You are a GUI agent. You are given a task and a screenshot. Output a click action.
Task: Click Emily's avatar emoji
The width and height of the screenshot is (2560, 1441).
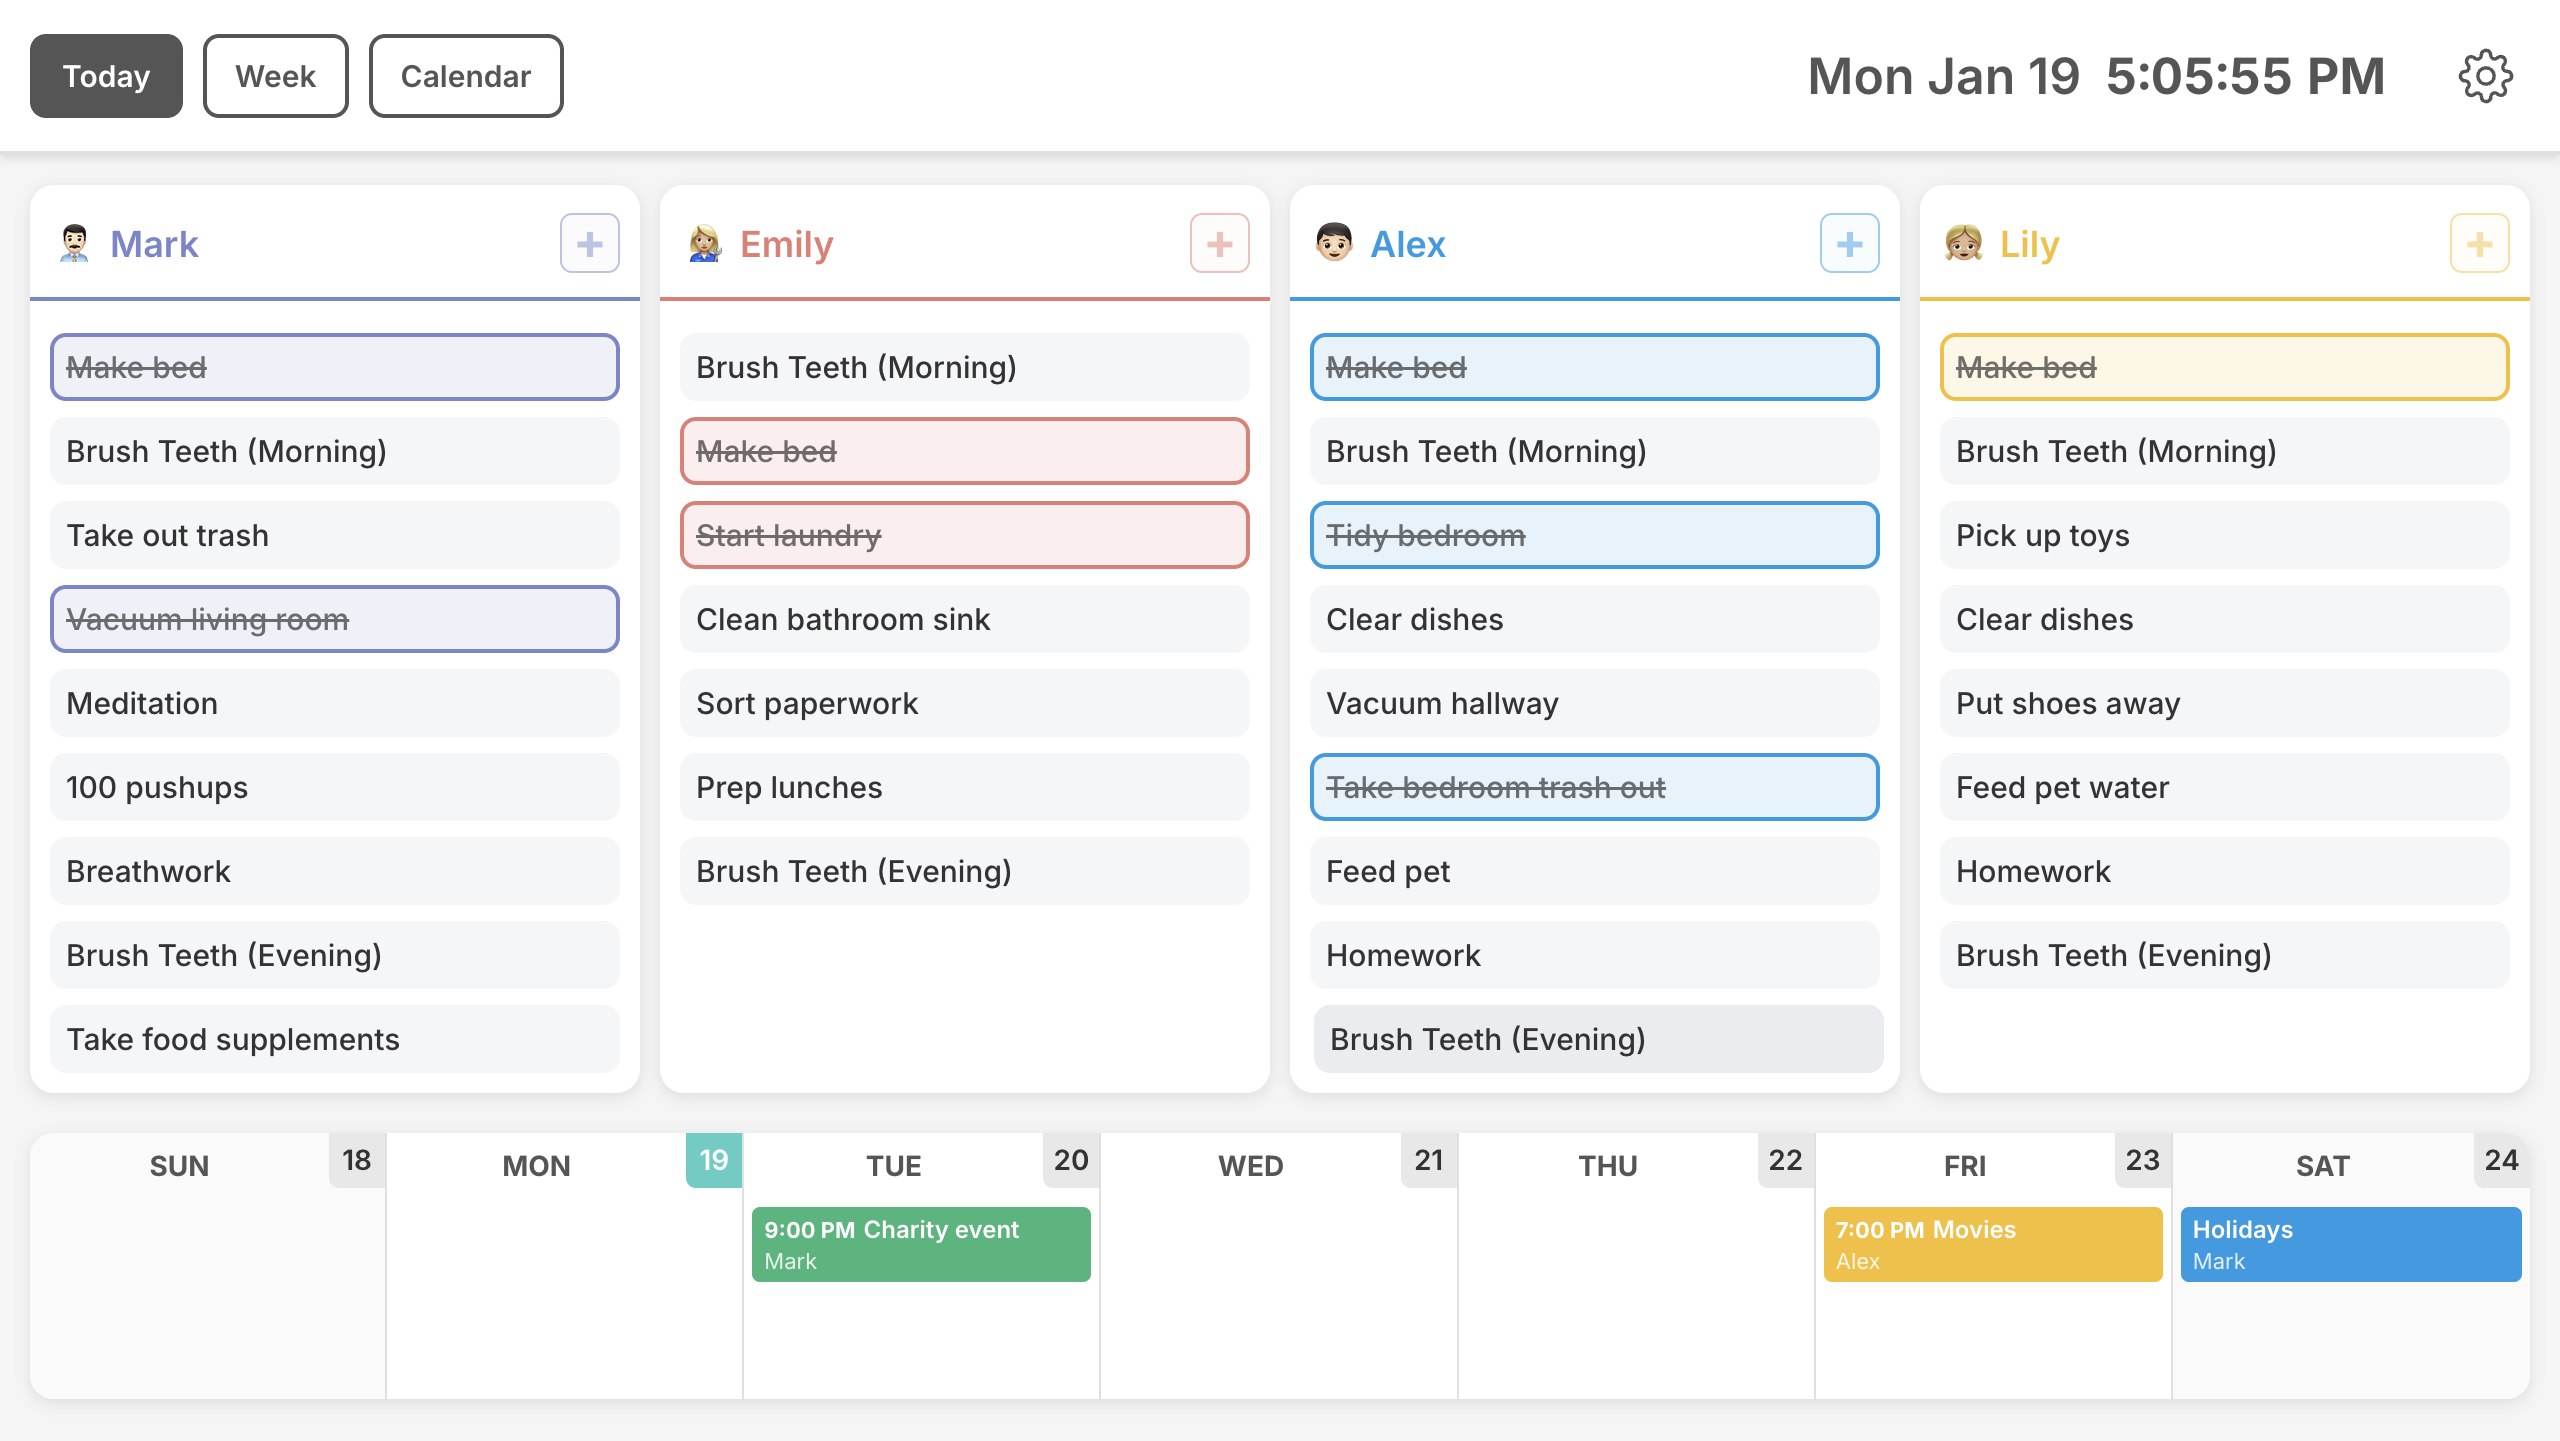click(x=705, y=244)
